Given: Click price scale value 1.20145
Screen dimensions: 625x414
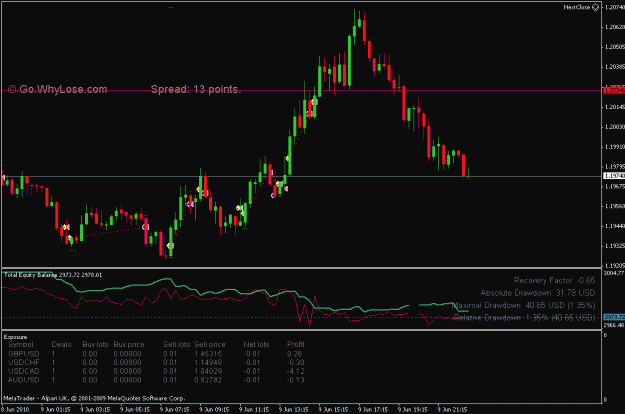Looking at the screenshot, I should (x=615, y=107).
